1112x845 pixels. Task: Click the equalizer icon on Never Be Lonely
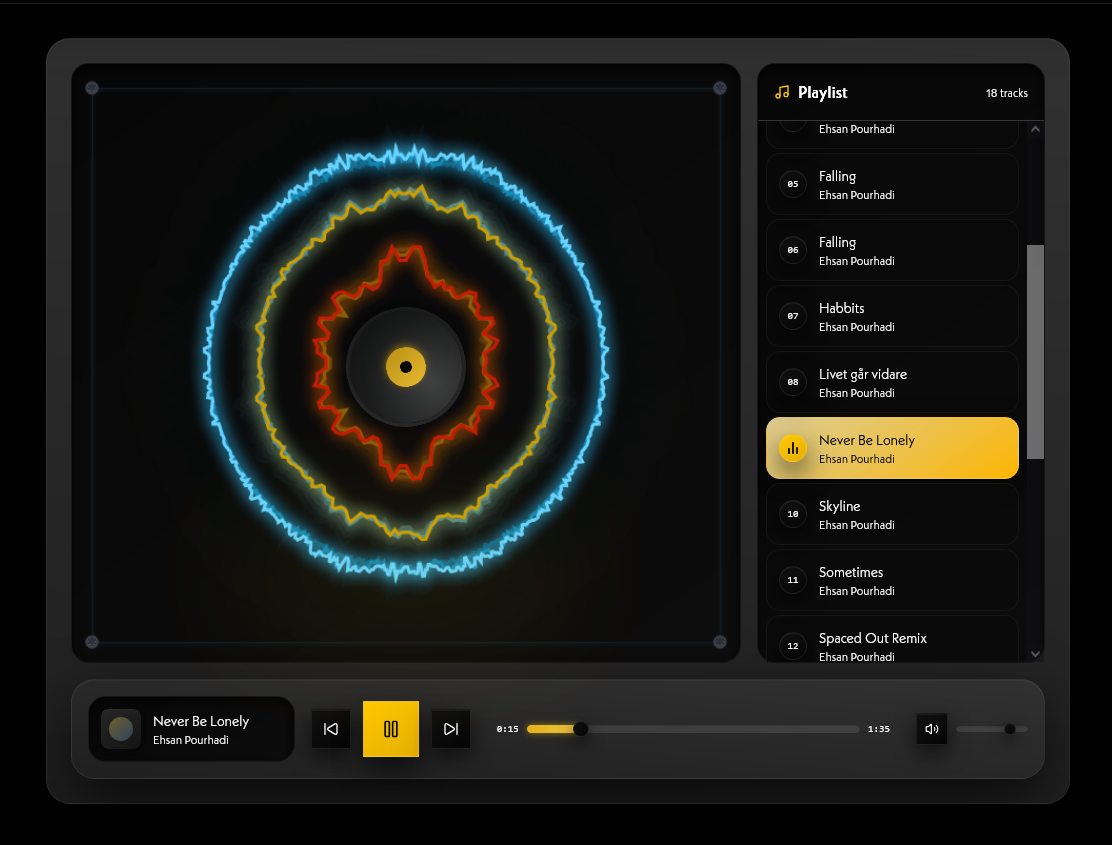point(792,448)
